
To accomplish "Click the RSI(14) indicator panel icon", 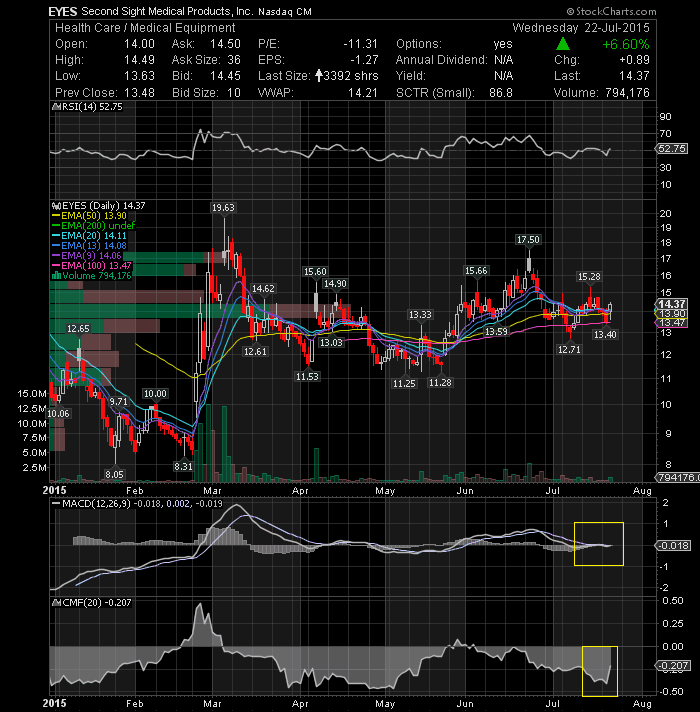I will pyautogui.click(x=56, y=107).
